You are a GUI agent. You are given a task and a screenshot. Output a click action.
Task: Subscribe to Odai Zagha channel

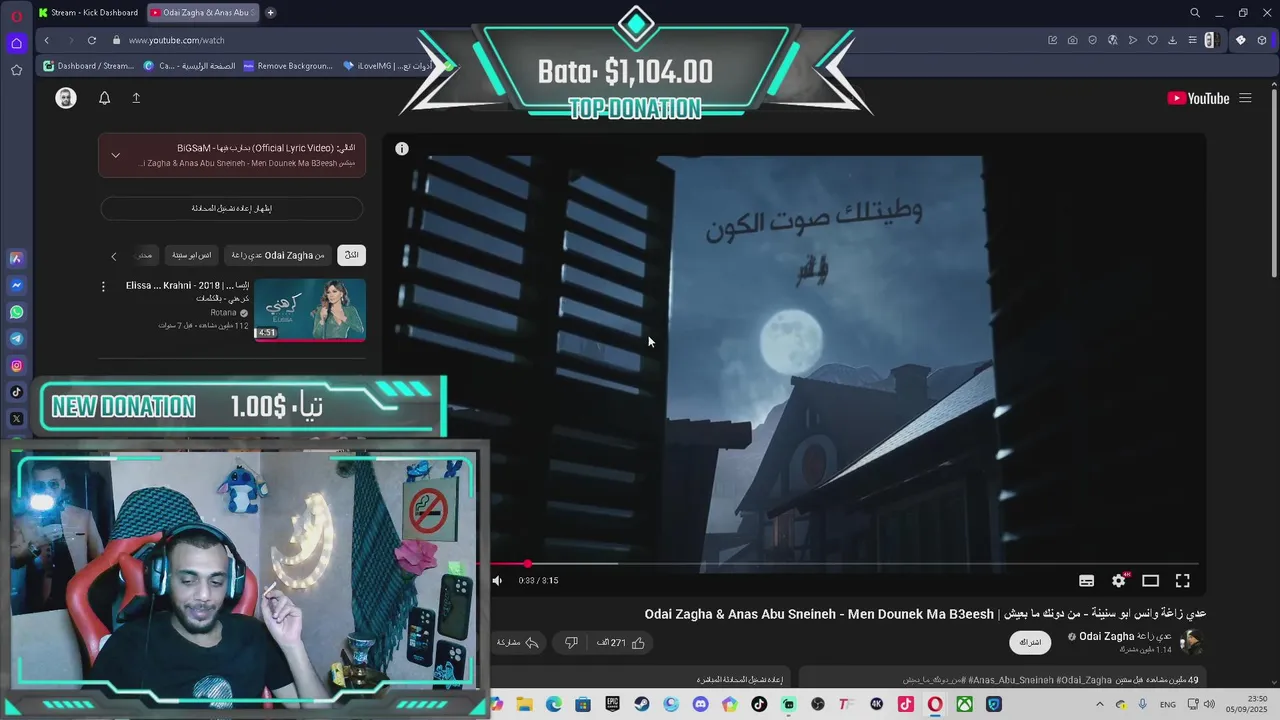point(1030,642)
